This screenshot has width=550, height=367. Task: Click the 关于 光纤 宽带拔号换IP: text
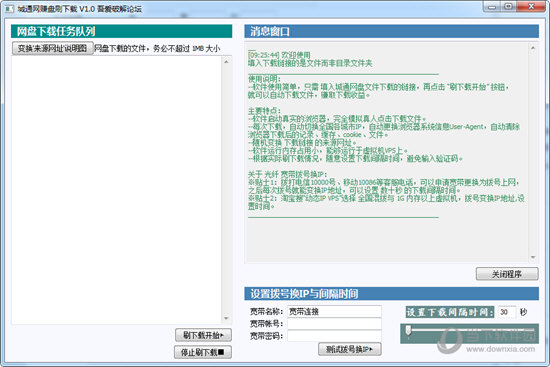click(x=287, y=174)
